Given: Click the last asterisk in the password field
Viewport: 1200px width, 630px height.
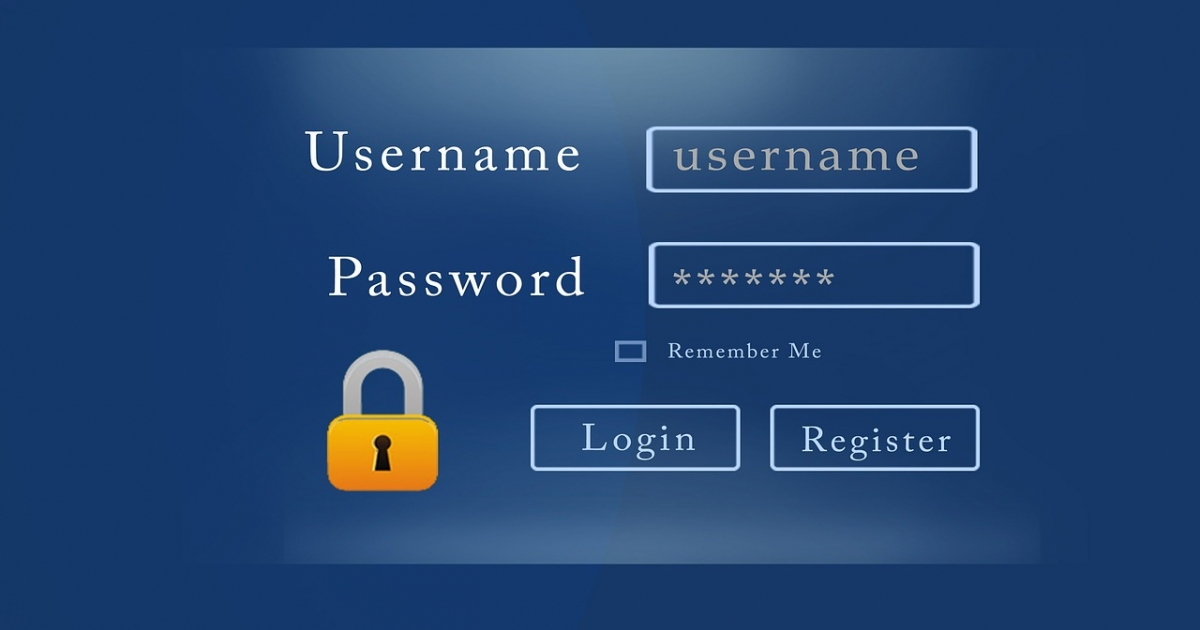Looking at the screenshot, I should (825, 278).
